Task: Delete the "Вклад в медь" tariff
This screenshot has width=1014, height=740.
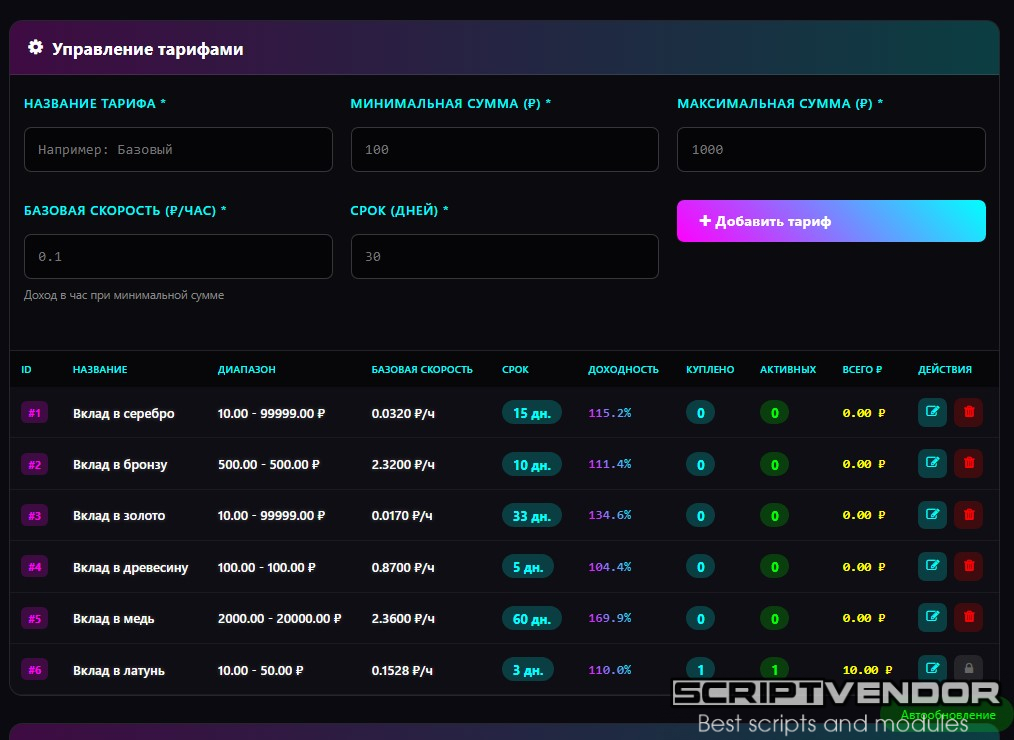Action: point(968,618)
